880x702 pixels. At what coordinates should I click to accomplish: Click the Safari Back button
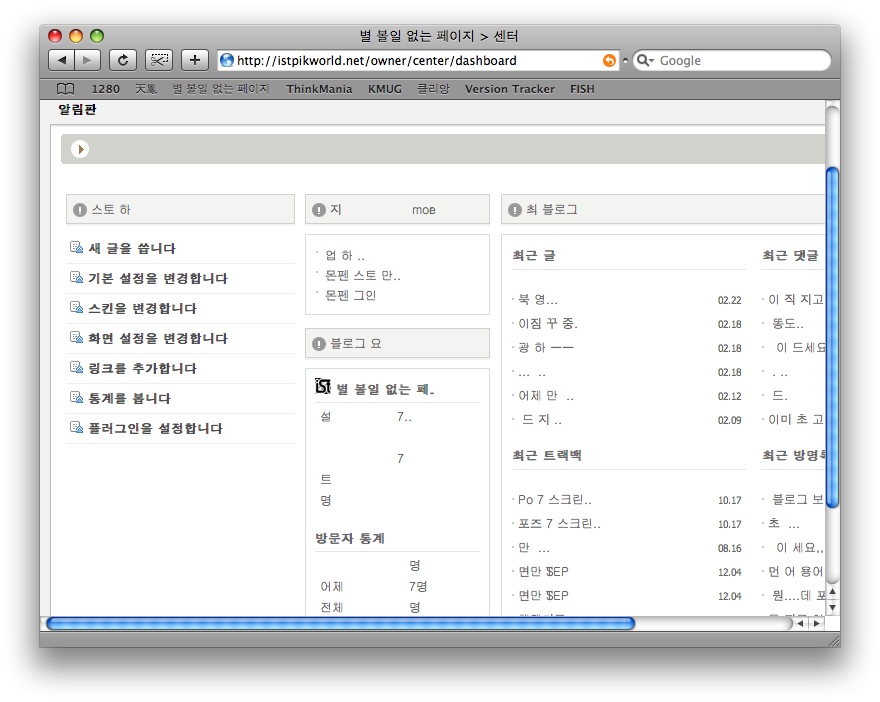coord(61,60)
